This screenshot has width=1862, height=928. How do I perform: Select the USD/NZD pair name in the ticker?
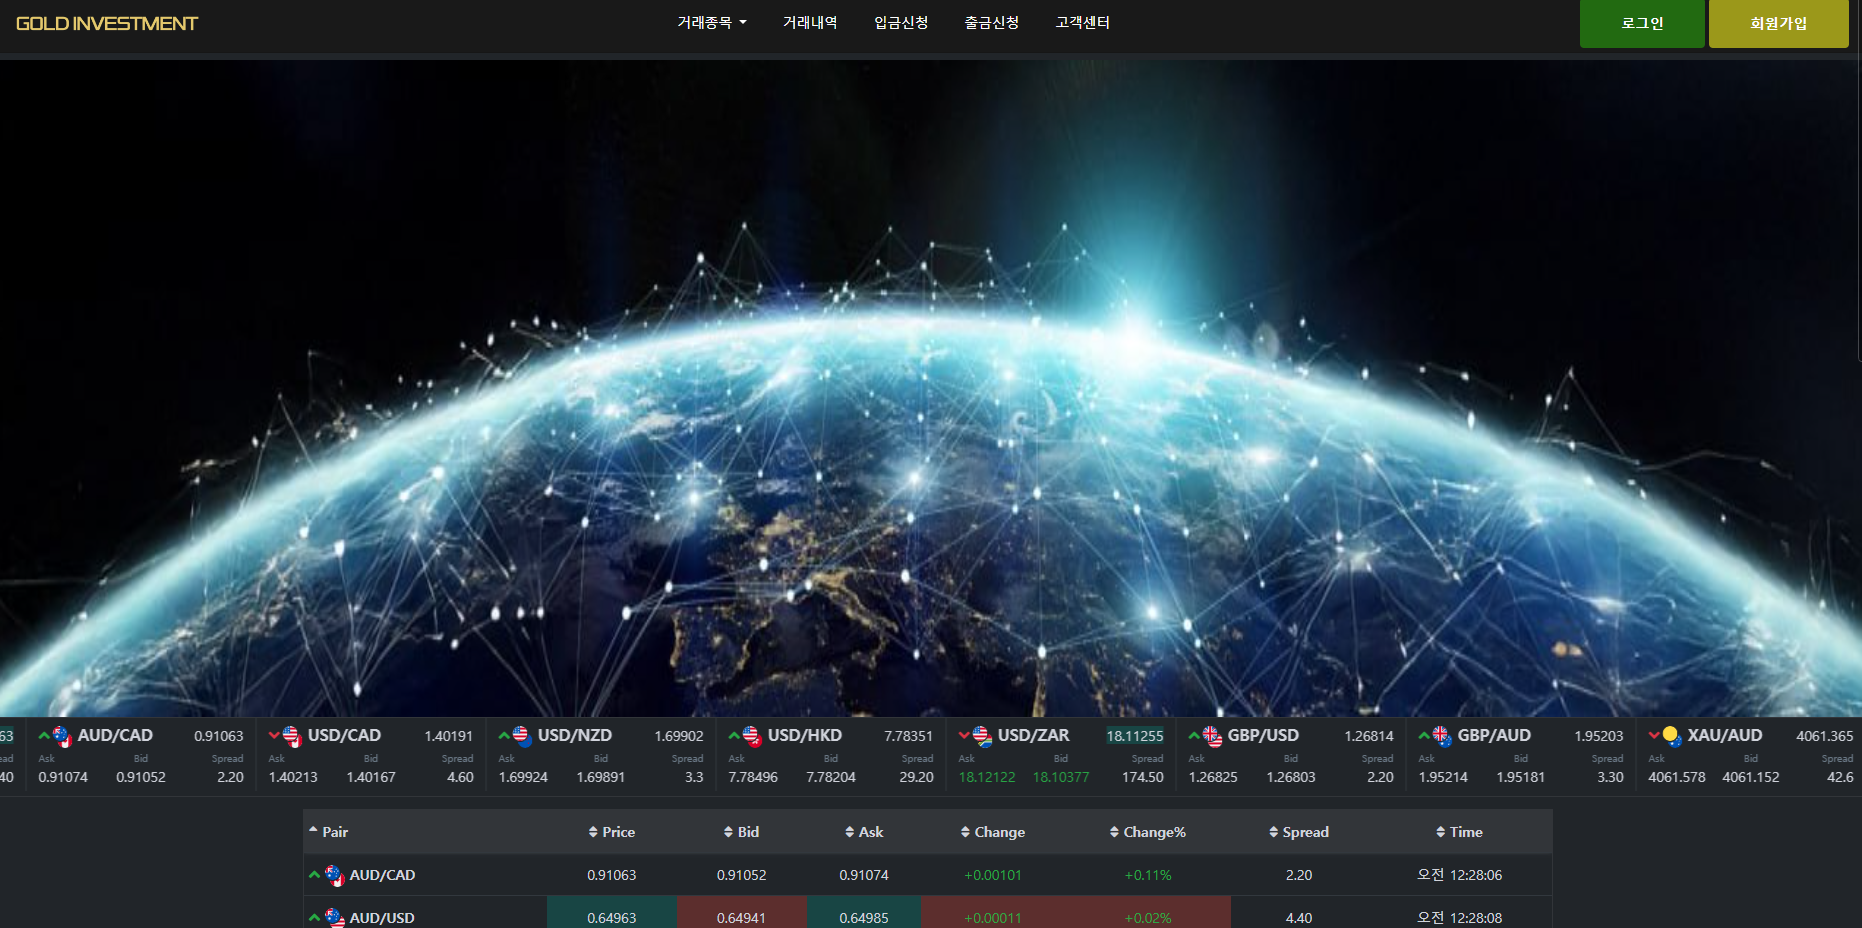tap(575, 735)
